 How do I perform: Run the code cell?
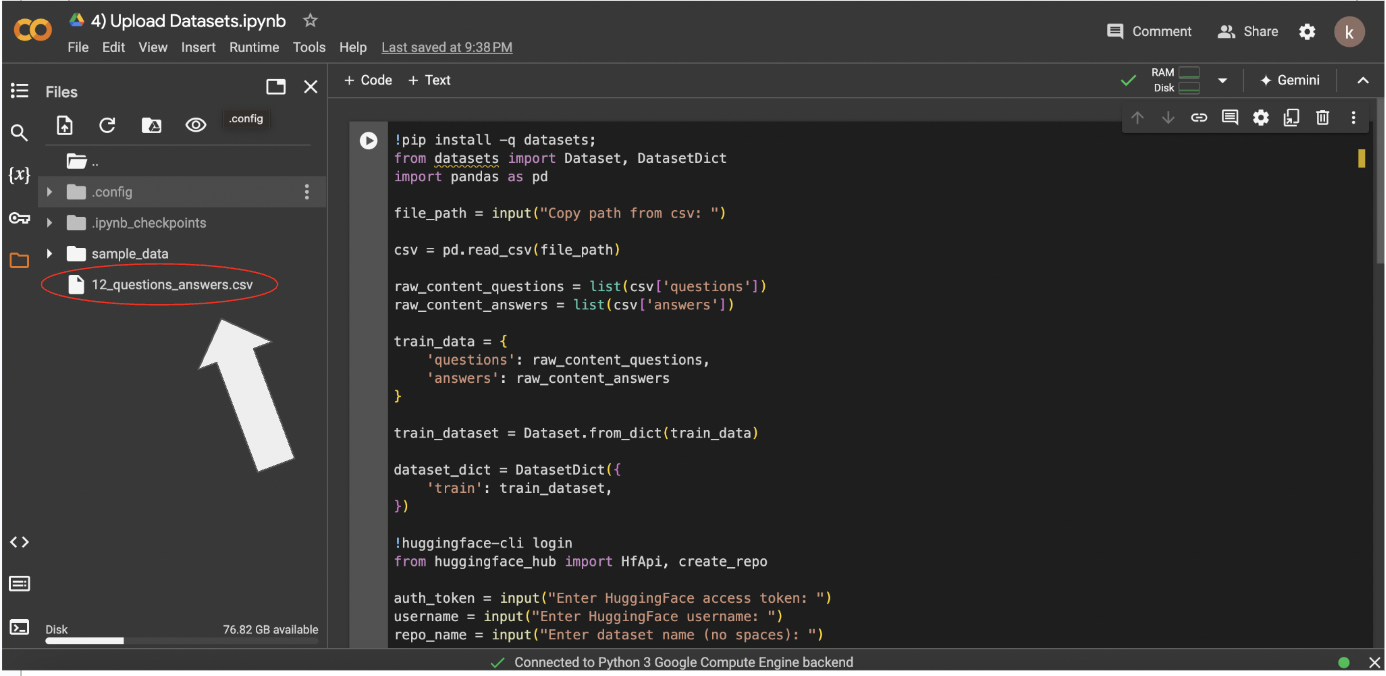pyautogui.click(x=369, y=141)
